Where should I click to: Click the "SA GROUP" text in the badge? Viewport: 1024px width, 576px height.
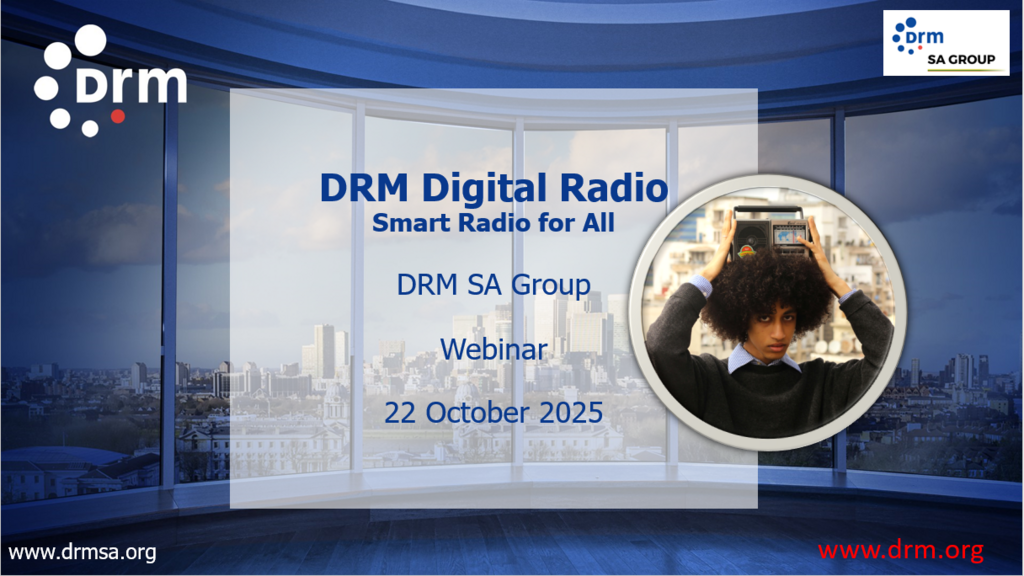pos(962,60)
